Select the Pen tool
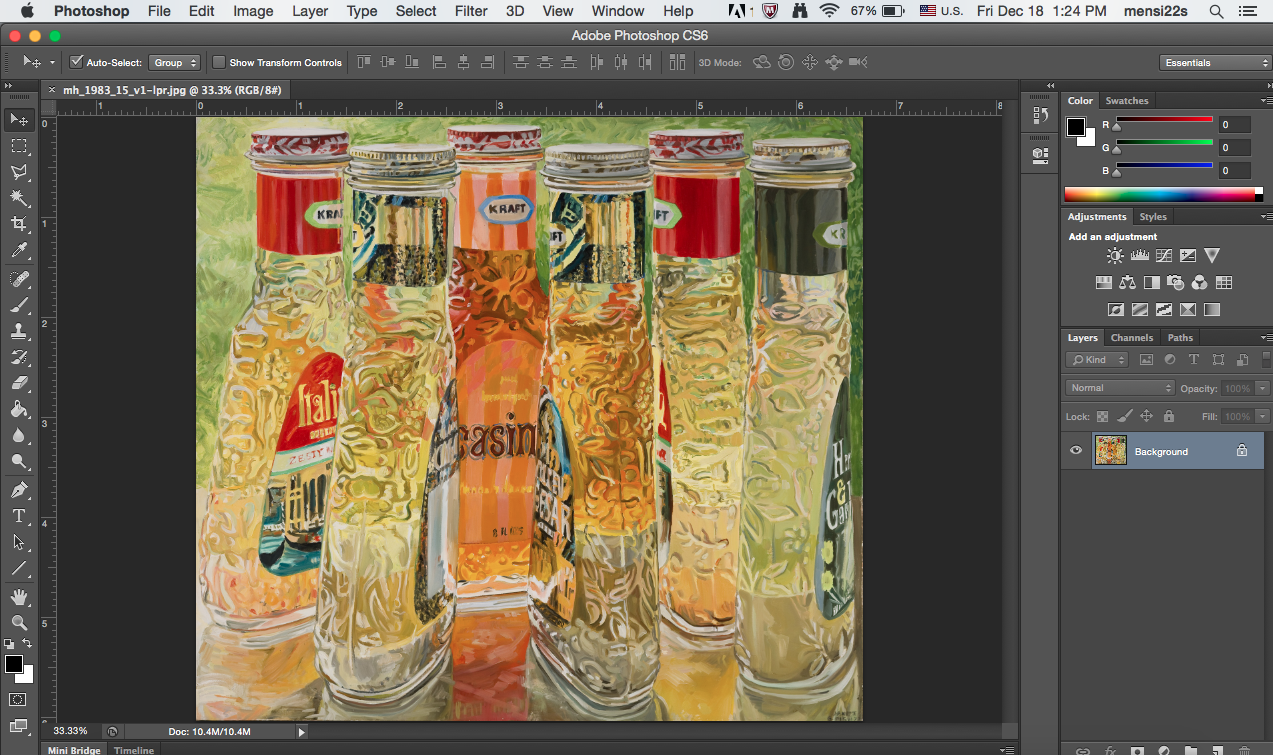1273x755 pixels. click(x=18, y=490)
